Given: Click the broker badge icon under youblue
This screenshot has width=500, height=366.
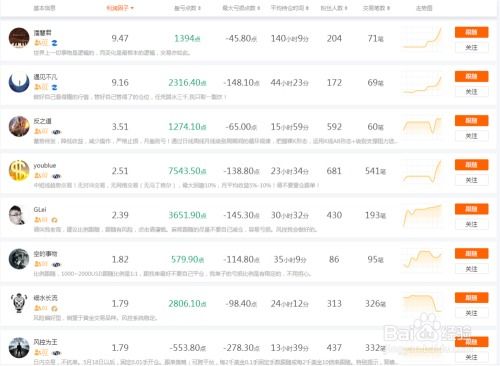Looking at the screenshot, I should [56, 176].
